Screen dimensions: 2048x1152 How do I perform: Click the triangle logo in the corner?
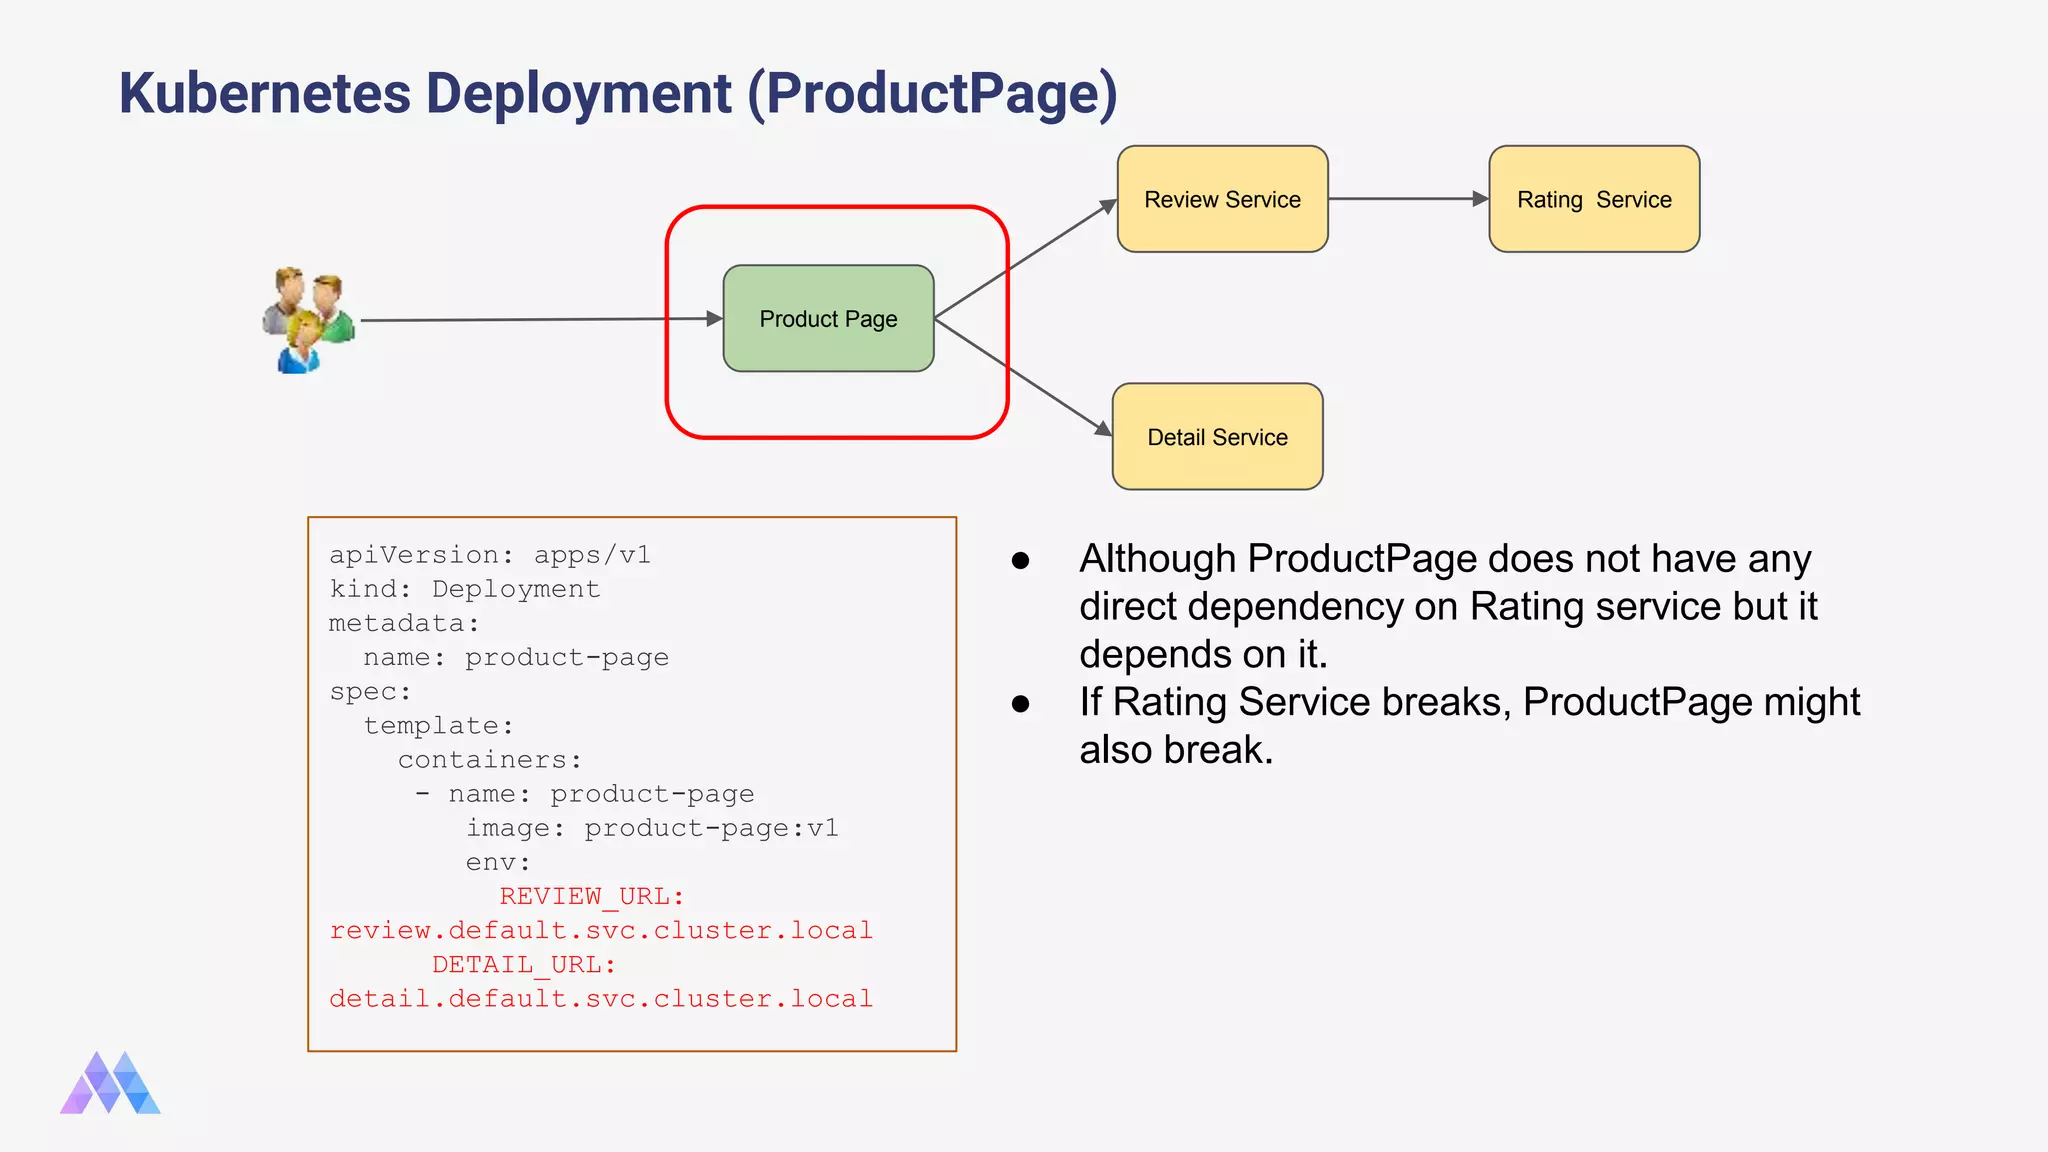(110, 1083)
